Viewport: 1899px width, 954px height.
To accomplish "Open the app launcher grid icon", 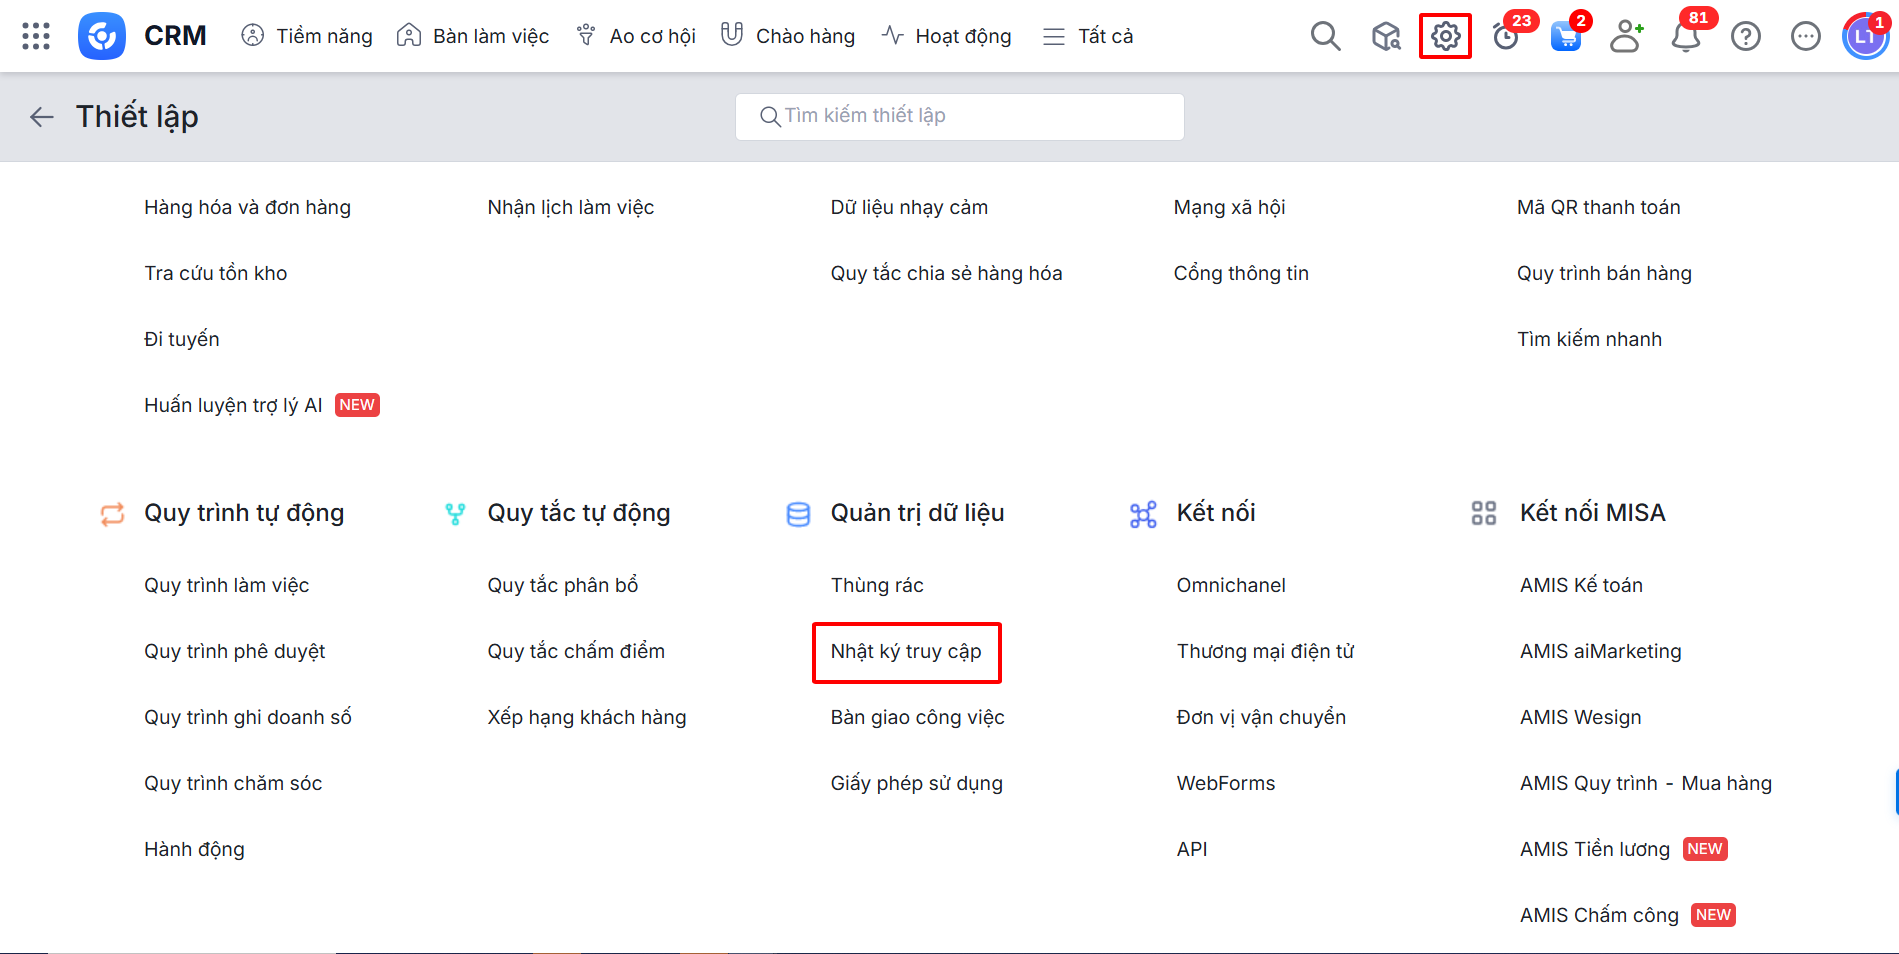I will [36, 36].
